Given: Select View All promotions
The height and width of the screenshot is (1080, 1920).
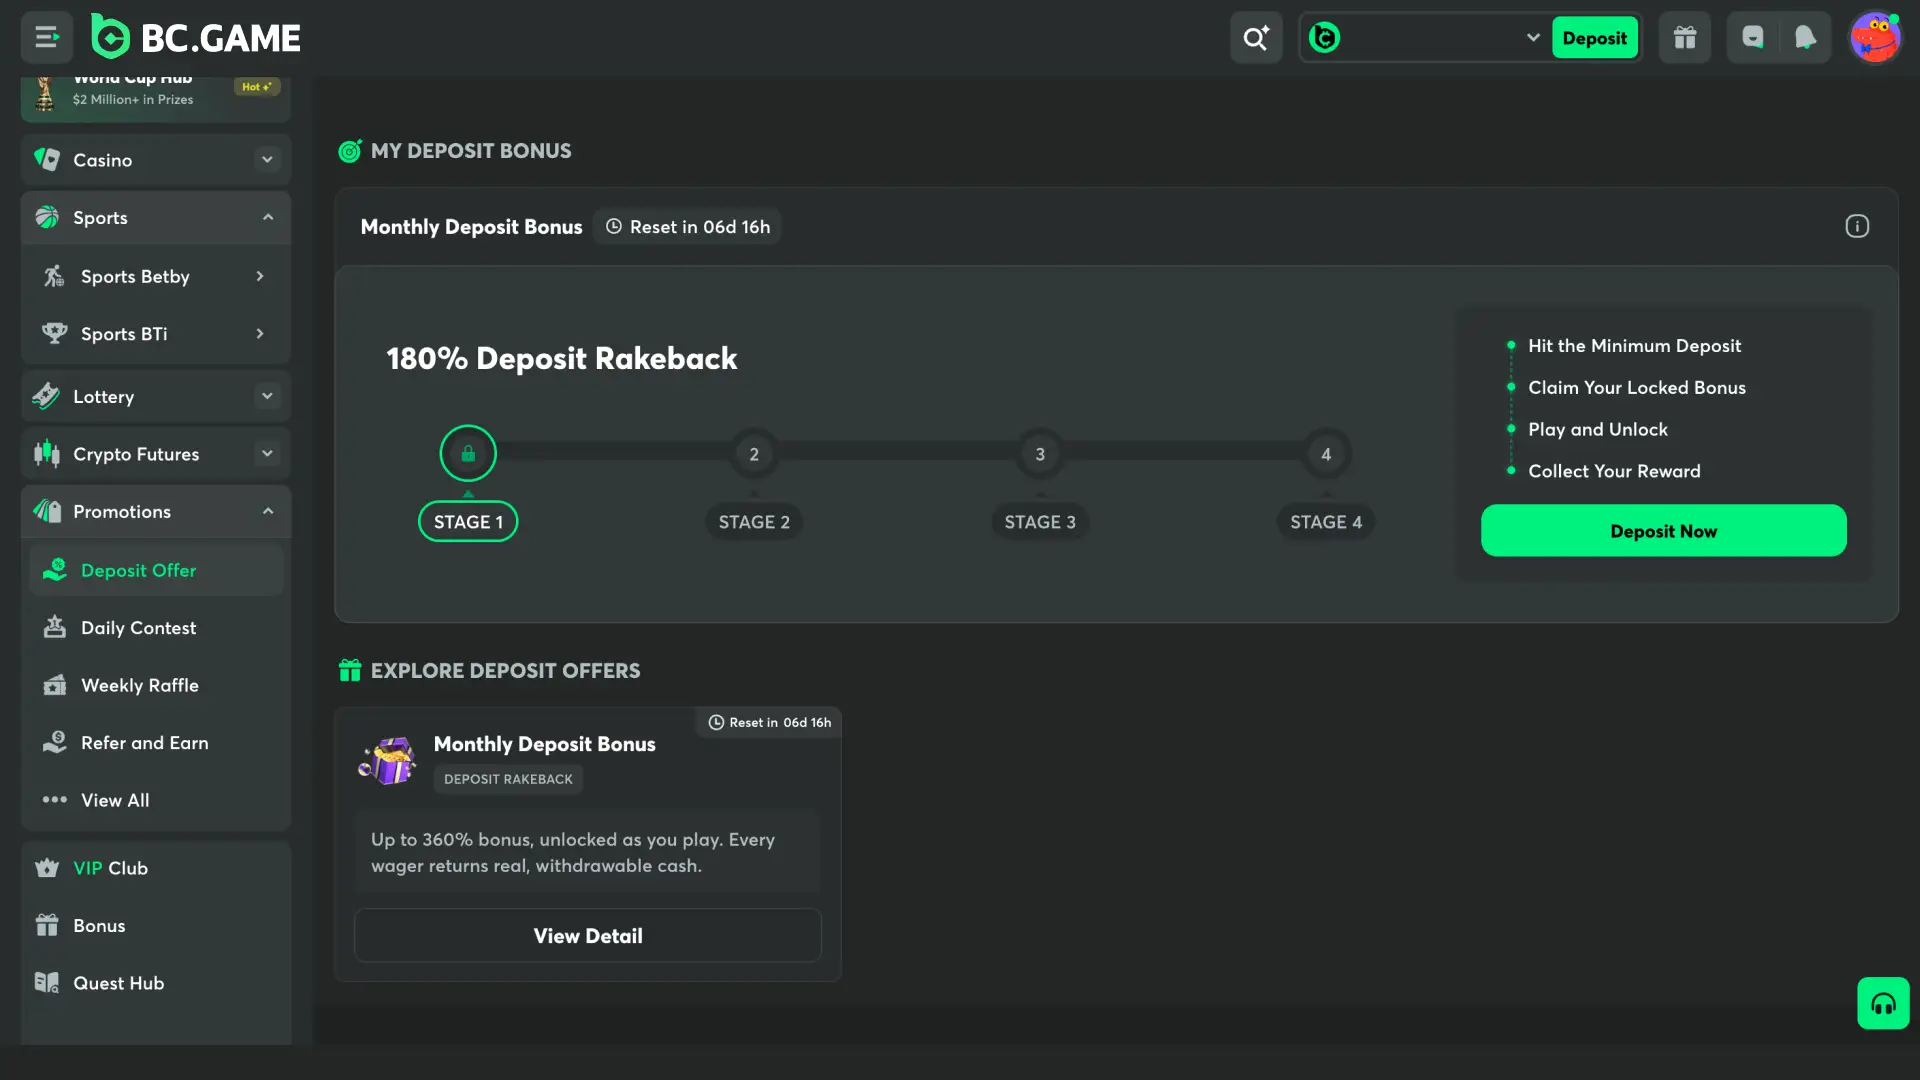Looking at the screenshot, I should pyautogui.click(x=156, y=801).
